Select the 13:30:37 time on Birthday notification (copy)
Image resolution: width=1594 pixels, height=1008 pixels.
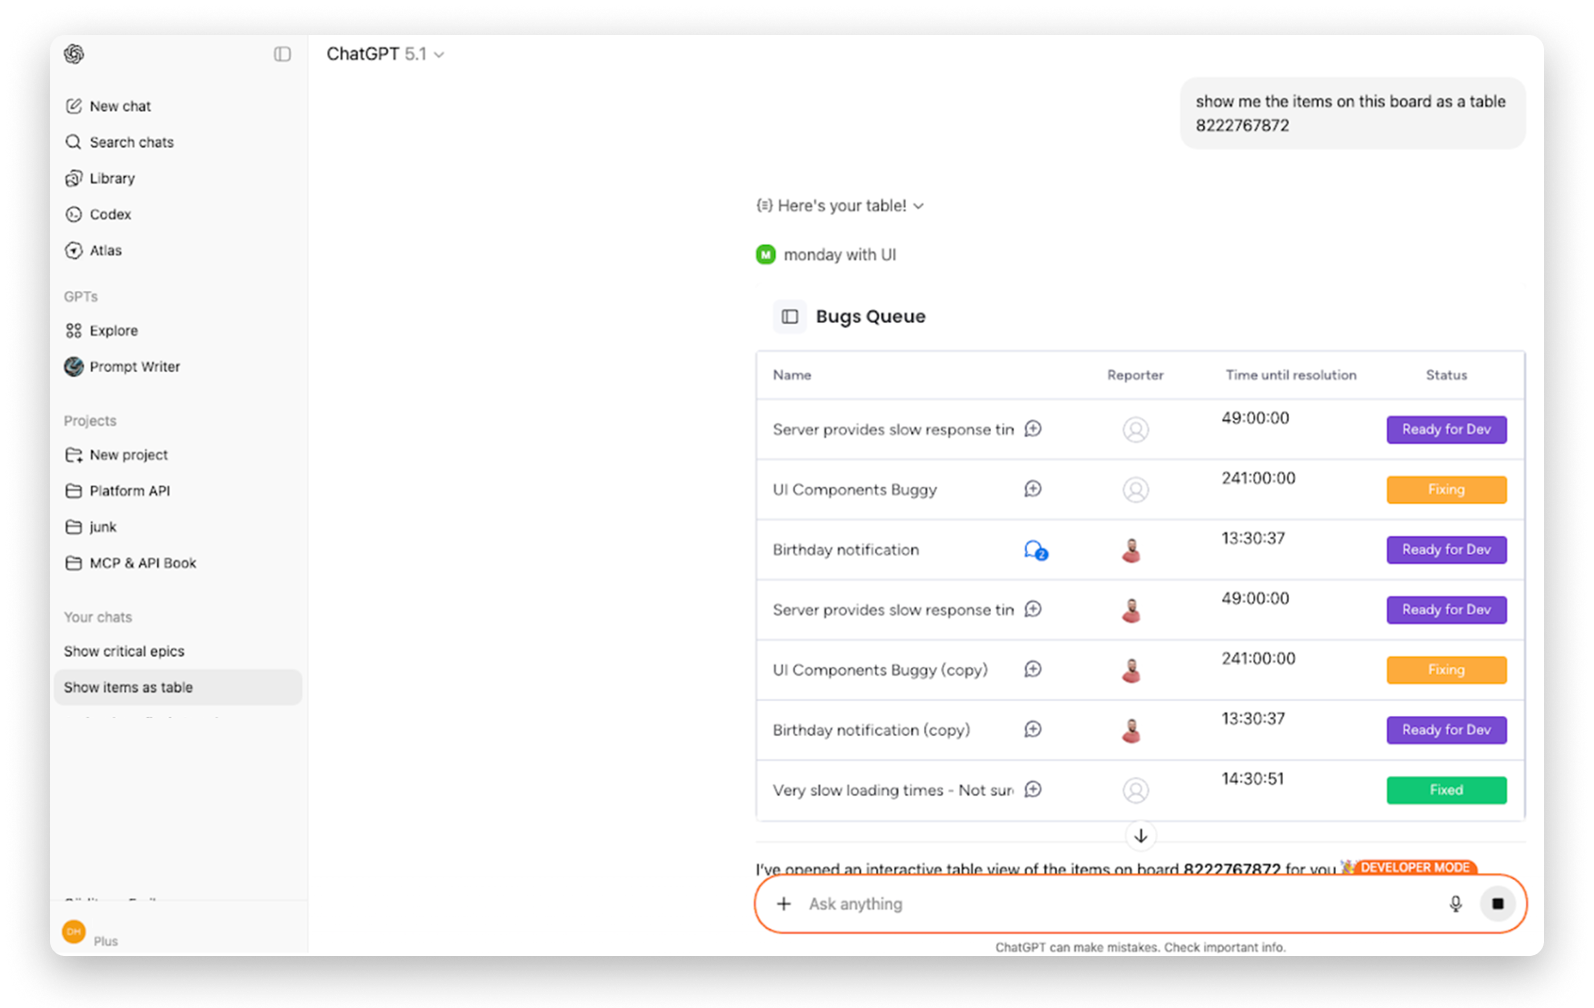(1253, 718)
